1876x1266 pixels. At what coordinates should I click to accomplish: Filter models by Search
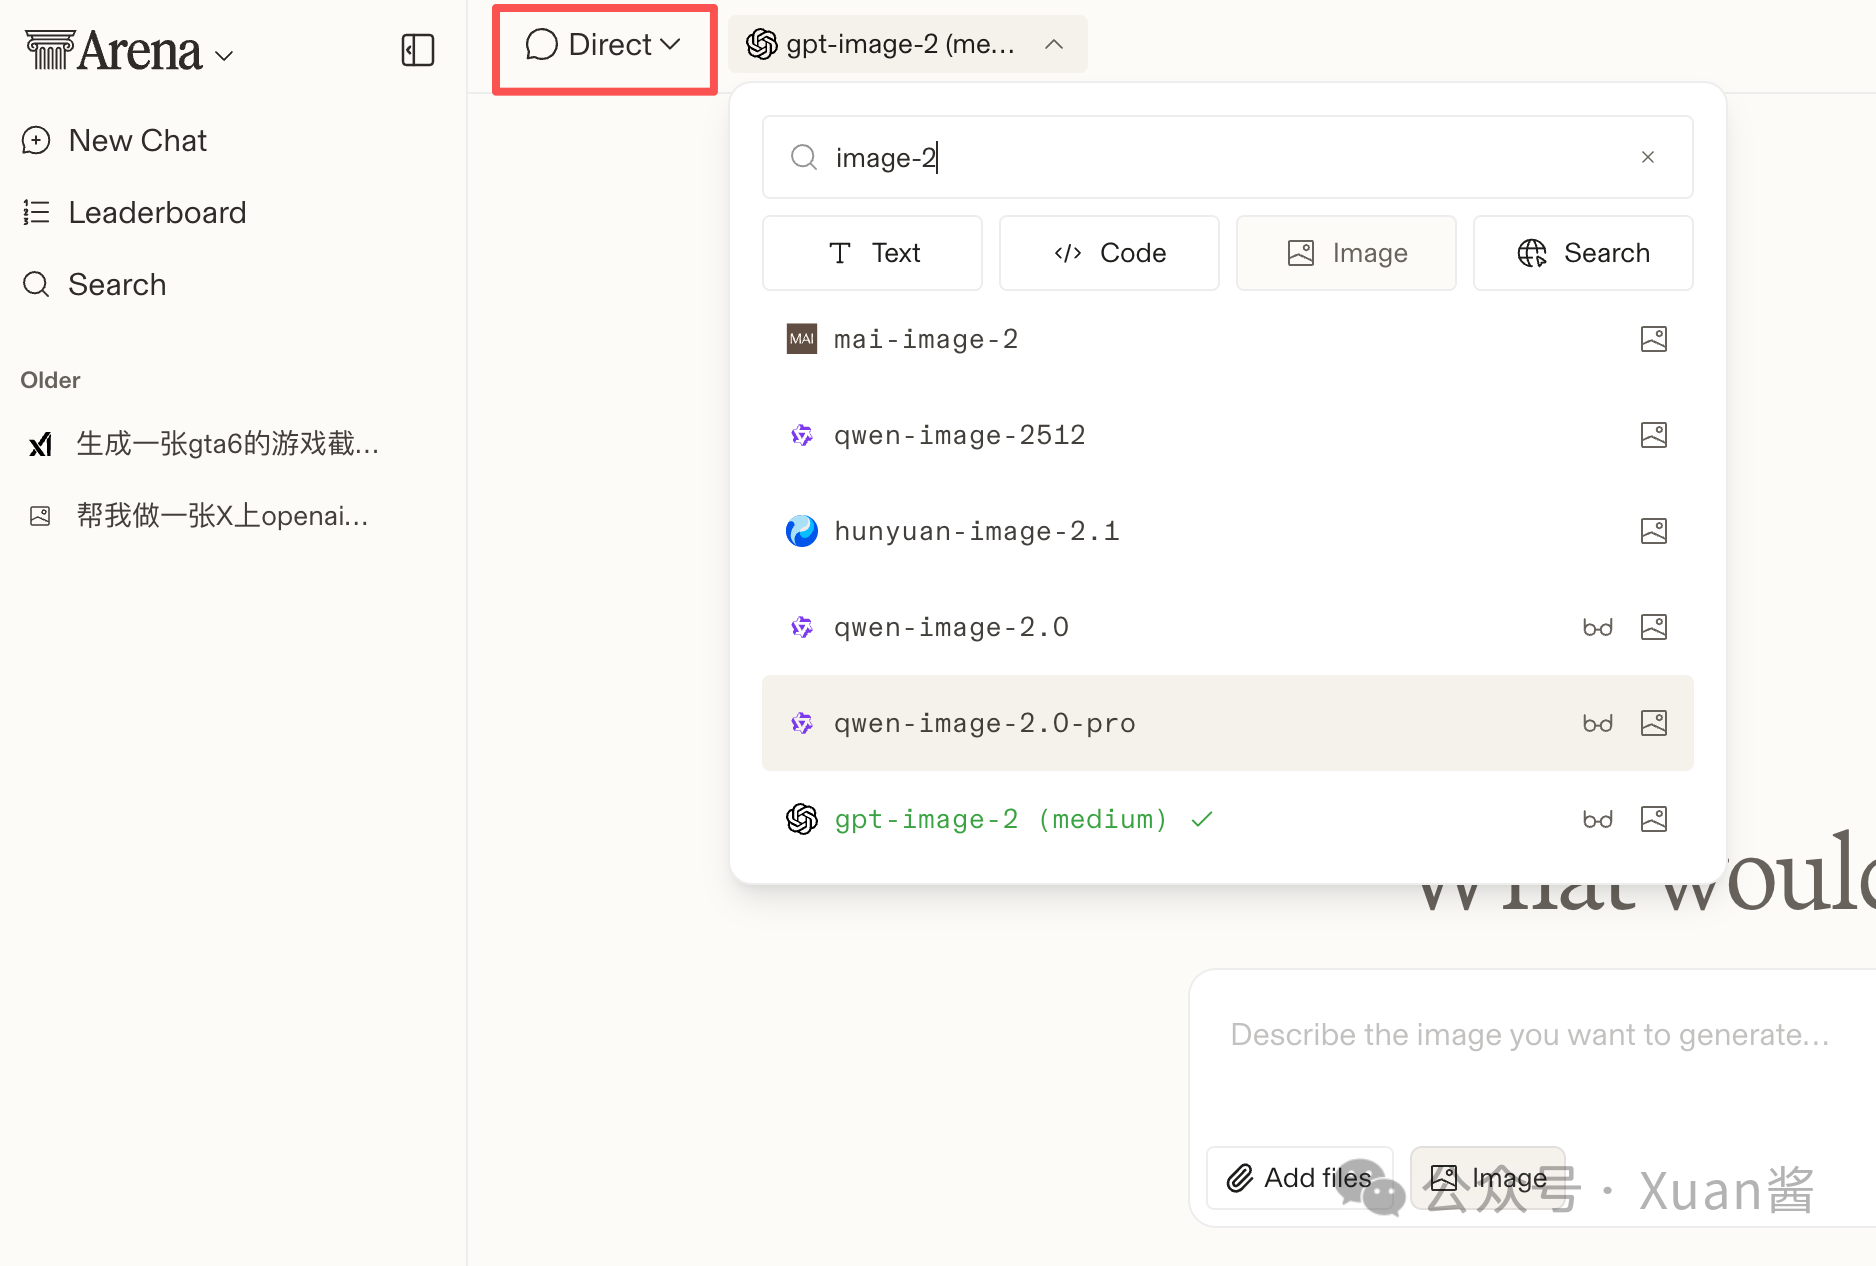point(1583,253)
